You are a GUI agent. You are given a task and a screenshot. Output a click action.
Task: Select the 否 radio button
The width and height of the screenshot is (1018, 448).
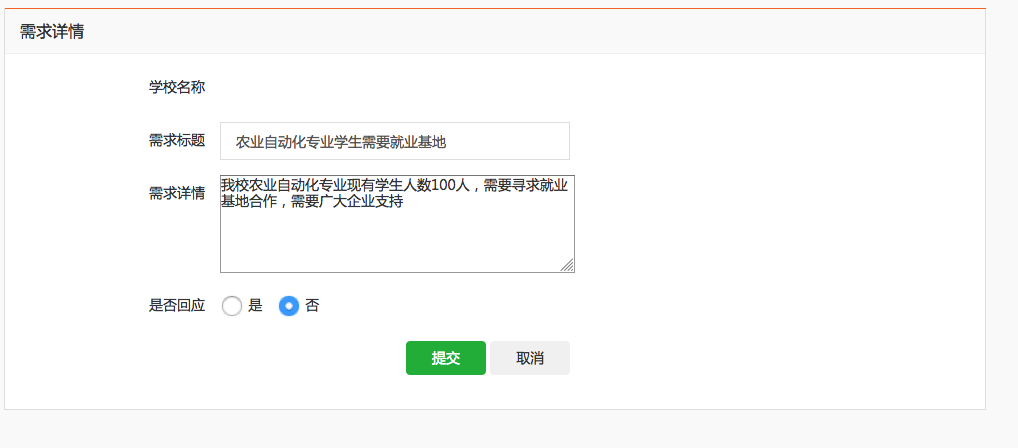point(289,306)
